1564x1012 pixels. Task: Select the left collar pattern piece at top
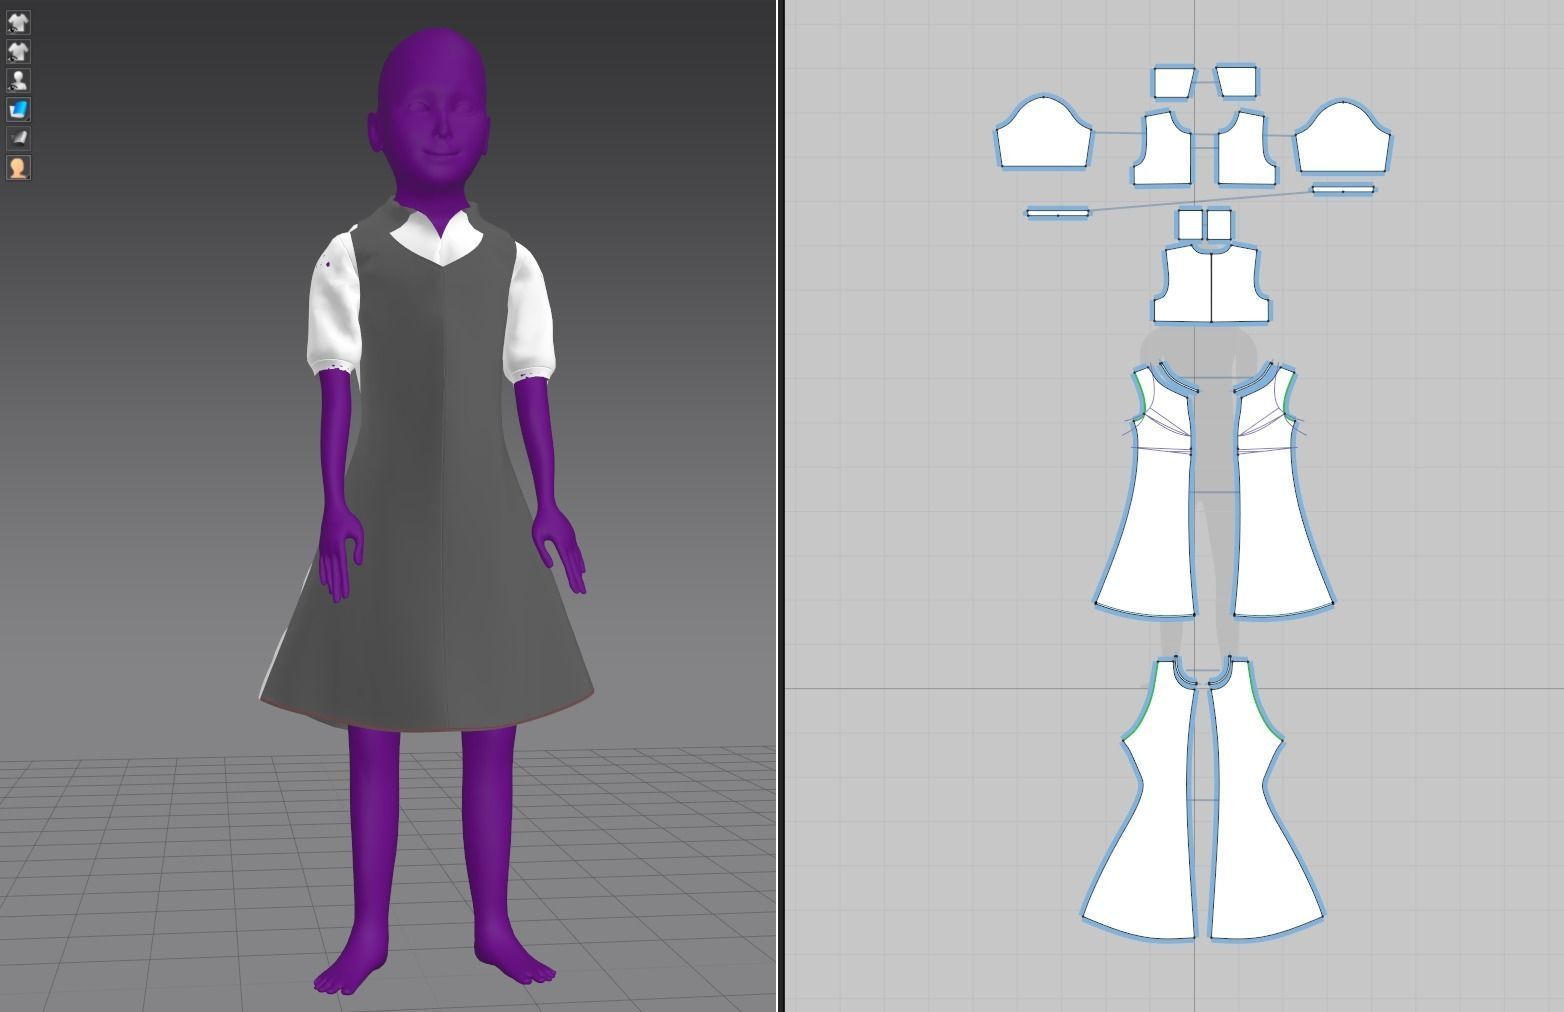coord(1174,82)
